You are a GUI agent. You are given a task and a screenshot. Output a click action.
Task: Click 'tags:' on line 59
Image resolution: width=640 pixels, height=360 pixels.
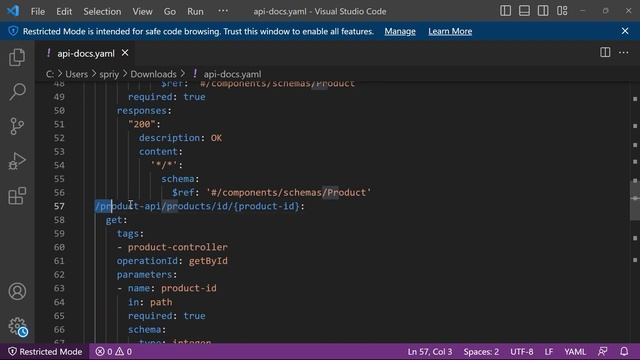[x=130, y=233]
